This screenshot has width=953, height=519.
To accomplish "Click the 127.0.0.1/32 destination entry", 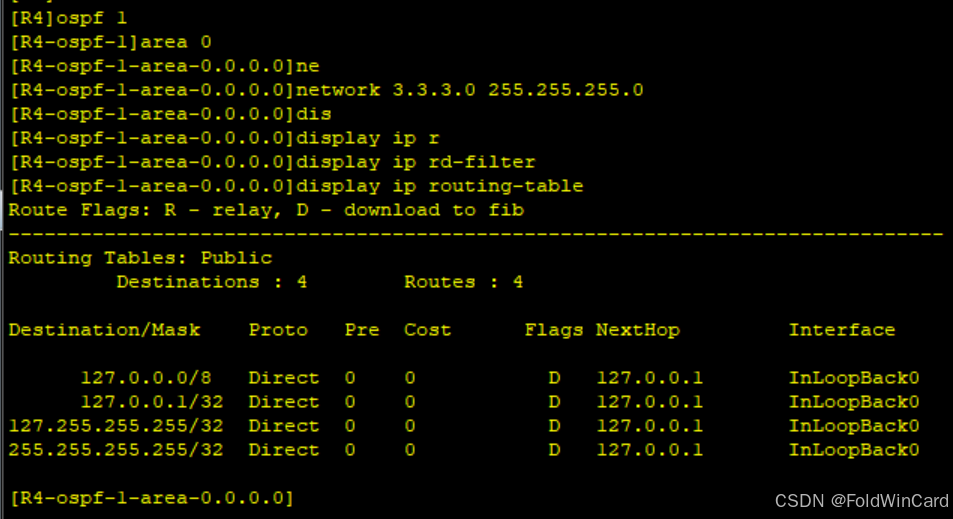I will pos(152,402).
